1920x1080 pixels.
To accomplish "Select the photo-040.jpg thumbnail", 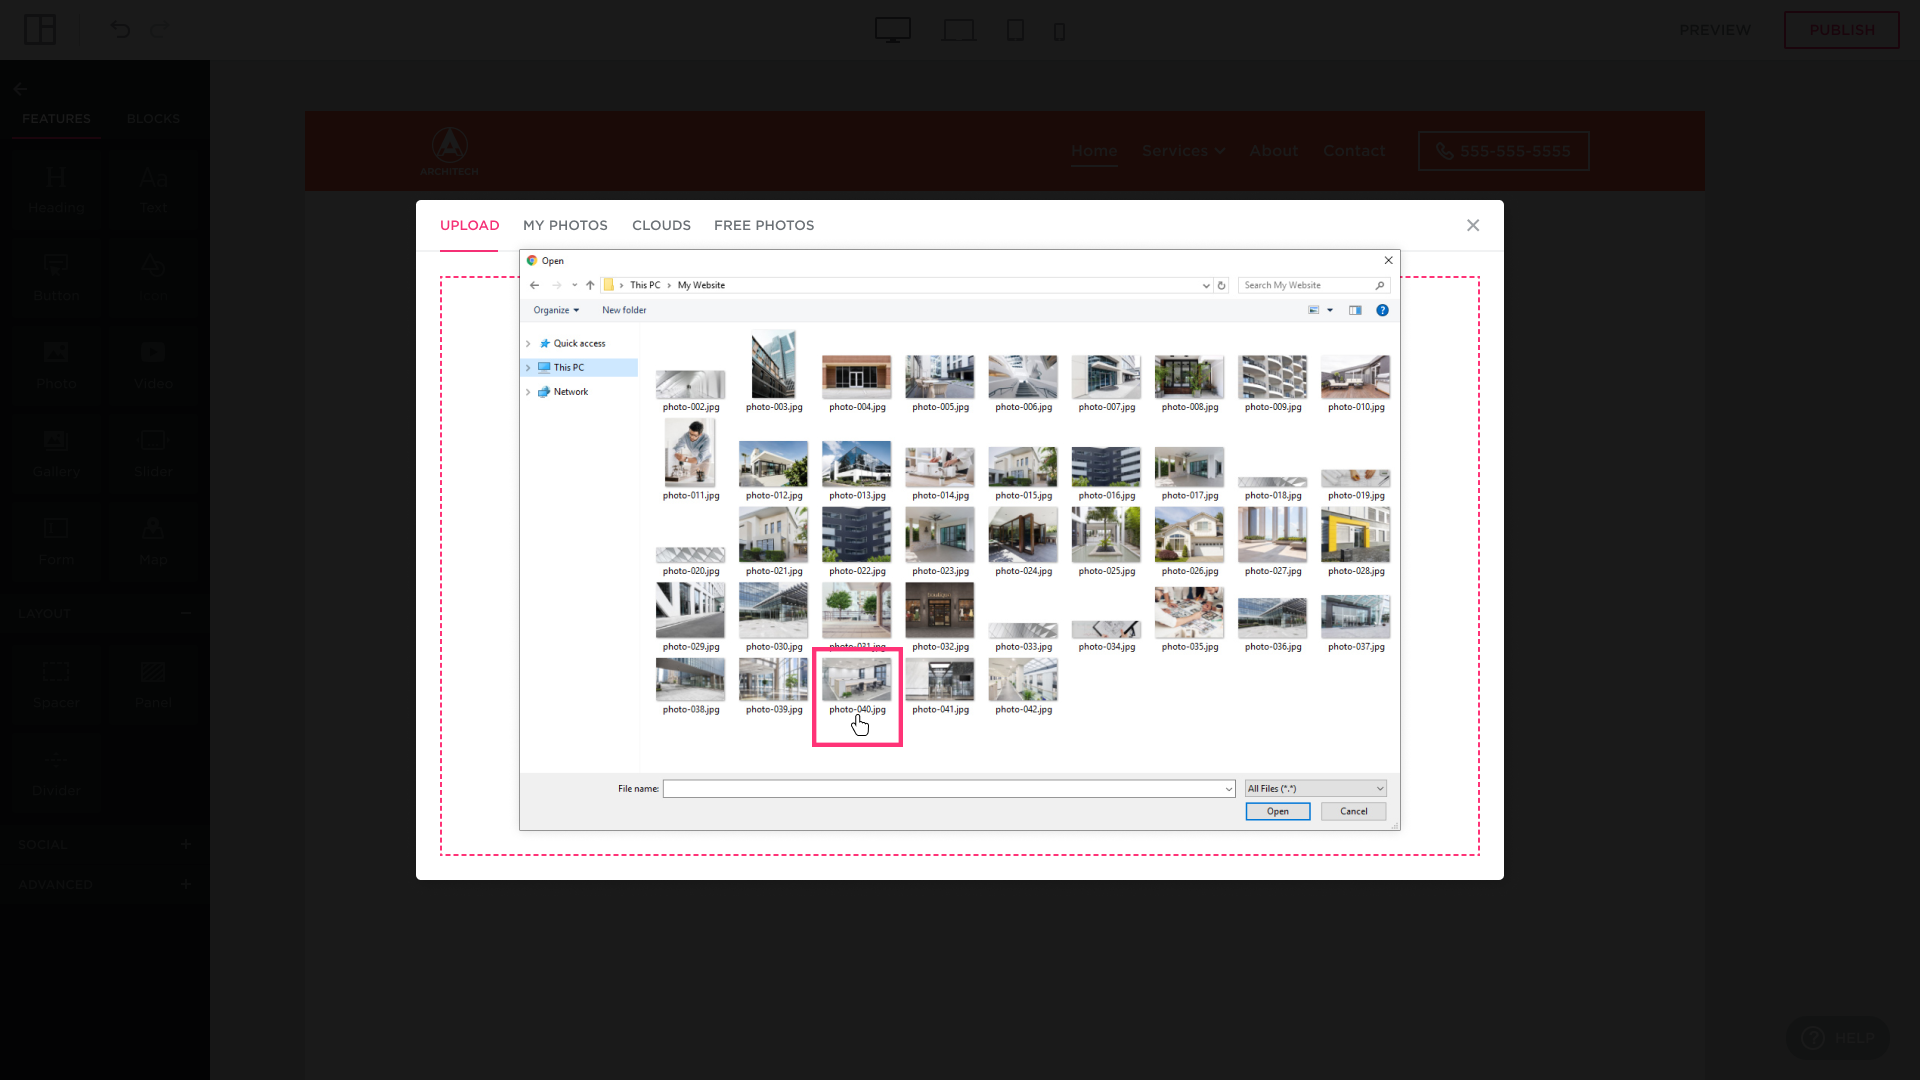I will click(857, 681).
